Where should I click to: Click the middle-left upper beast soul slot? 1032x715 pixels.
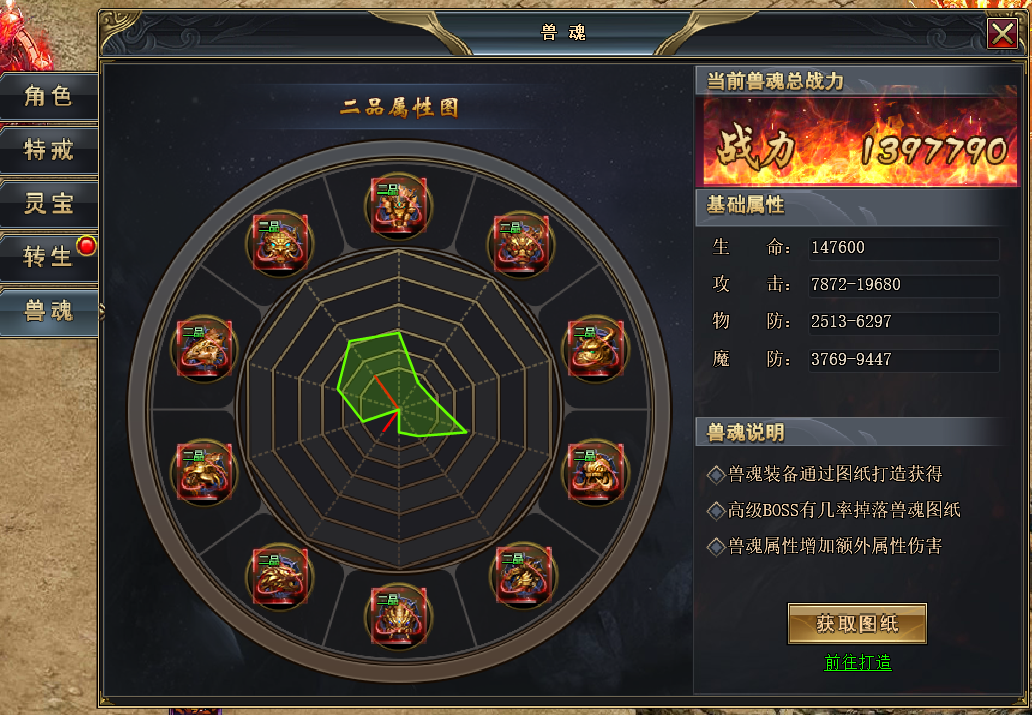click(204, 348)
